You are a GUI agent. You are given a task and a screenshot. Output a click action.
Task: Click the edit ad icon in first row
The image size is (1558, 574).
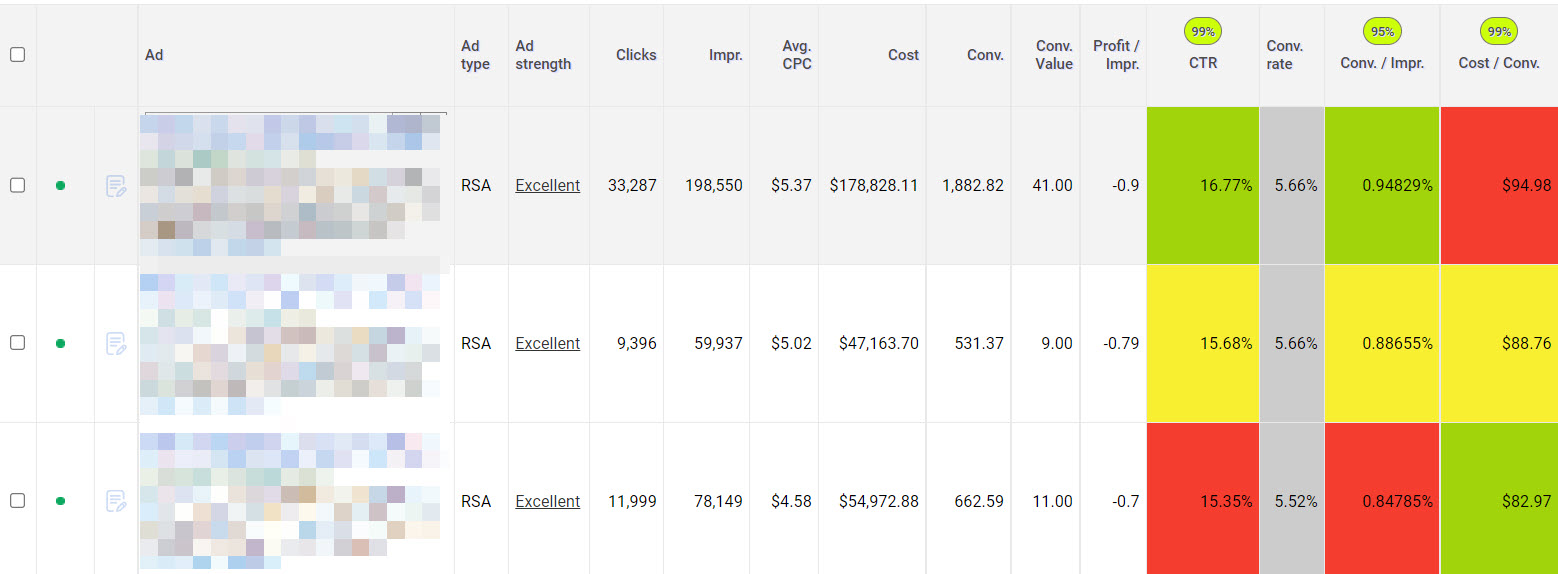pyautogui.click(x=116, y=186)
